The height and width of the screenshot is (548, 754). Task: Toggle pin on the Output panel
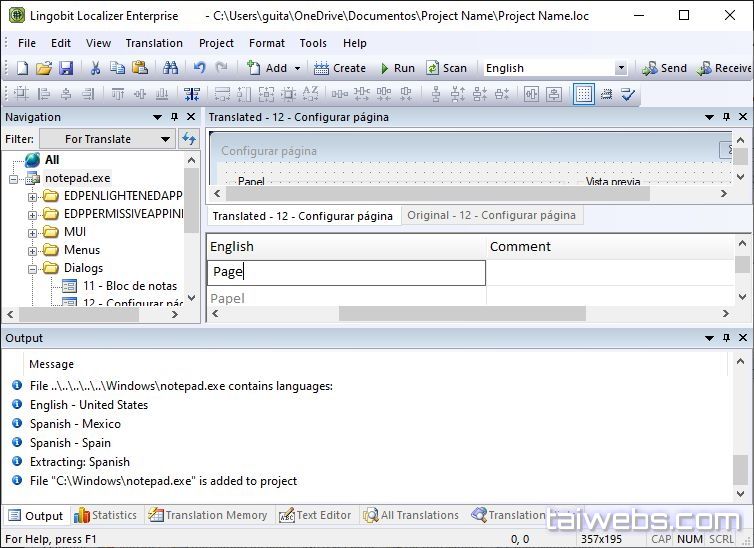point(726,338)
